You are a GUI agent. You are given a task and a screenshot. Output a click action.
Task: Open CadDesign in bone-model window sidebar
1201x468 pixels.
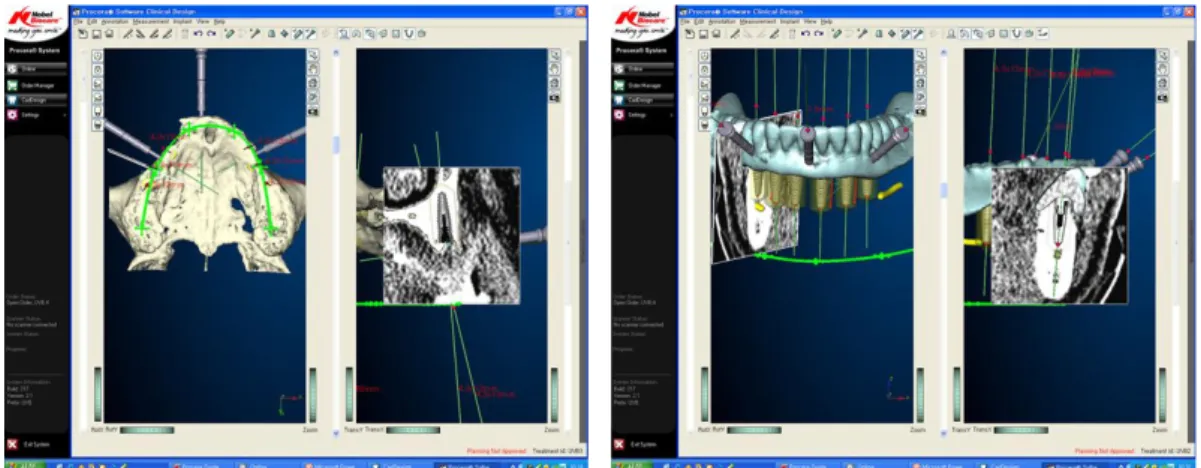coord(36,100)
